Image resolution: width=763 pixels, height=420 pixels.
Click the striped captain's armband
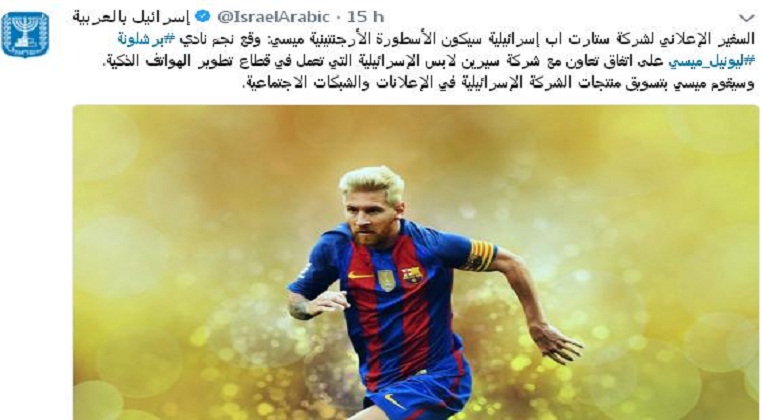point(482,255)
